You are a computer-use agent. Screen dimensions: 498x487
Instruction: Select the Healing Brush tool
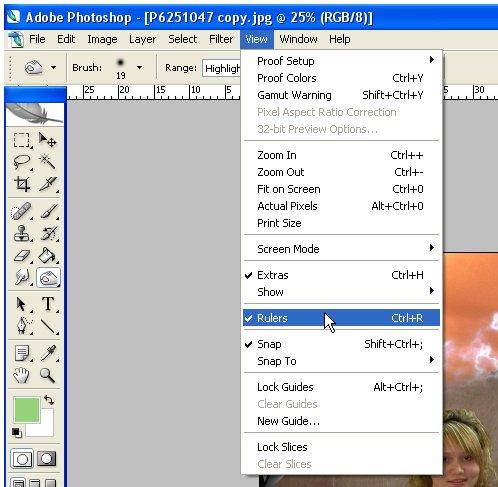(21, 211)
